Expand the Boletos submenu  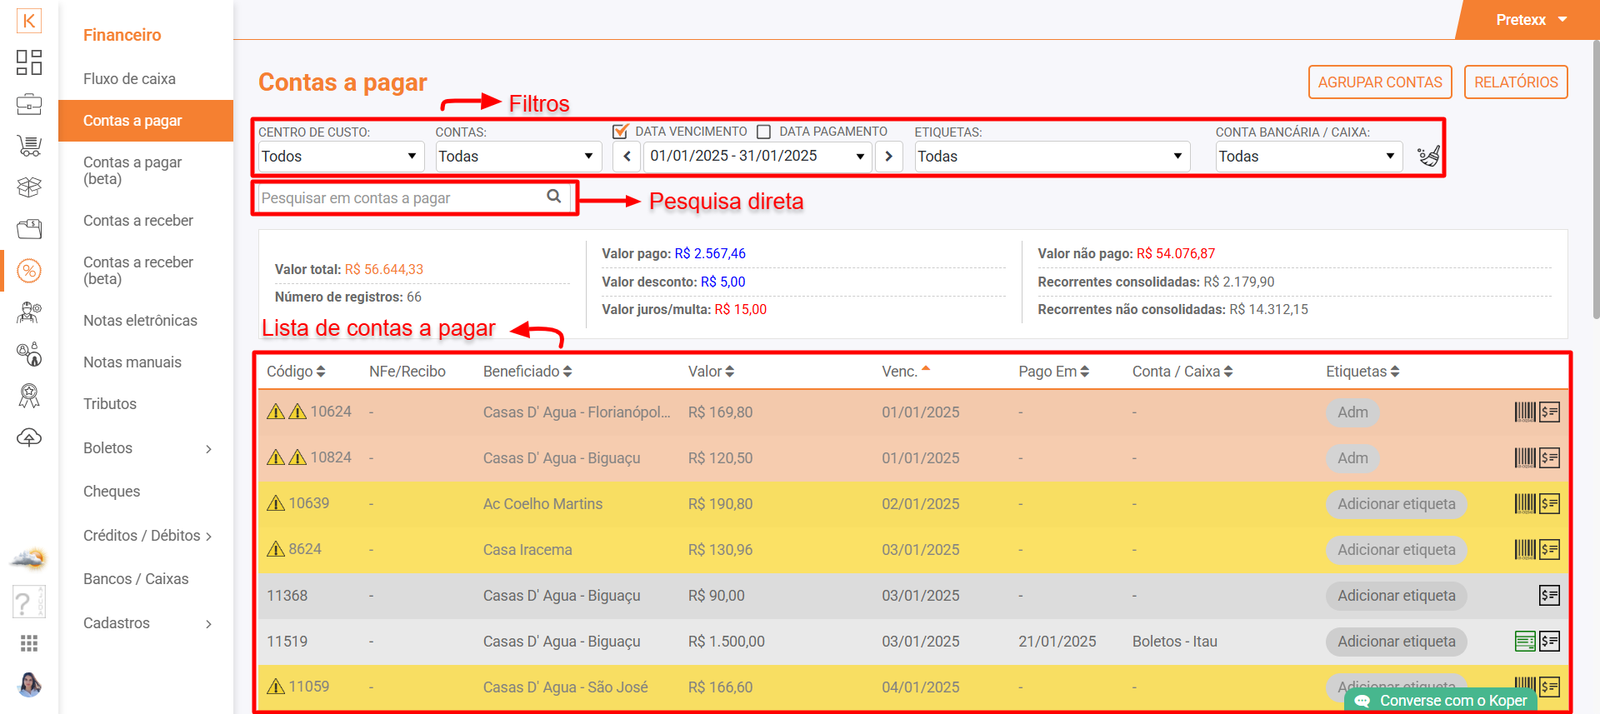click(x=147, y=448)
